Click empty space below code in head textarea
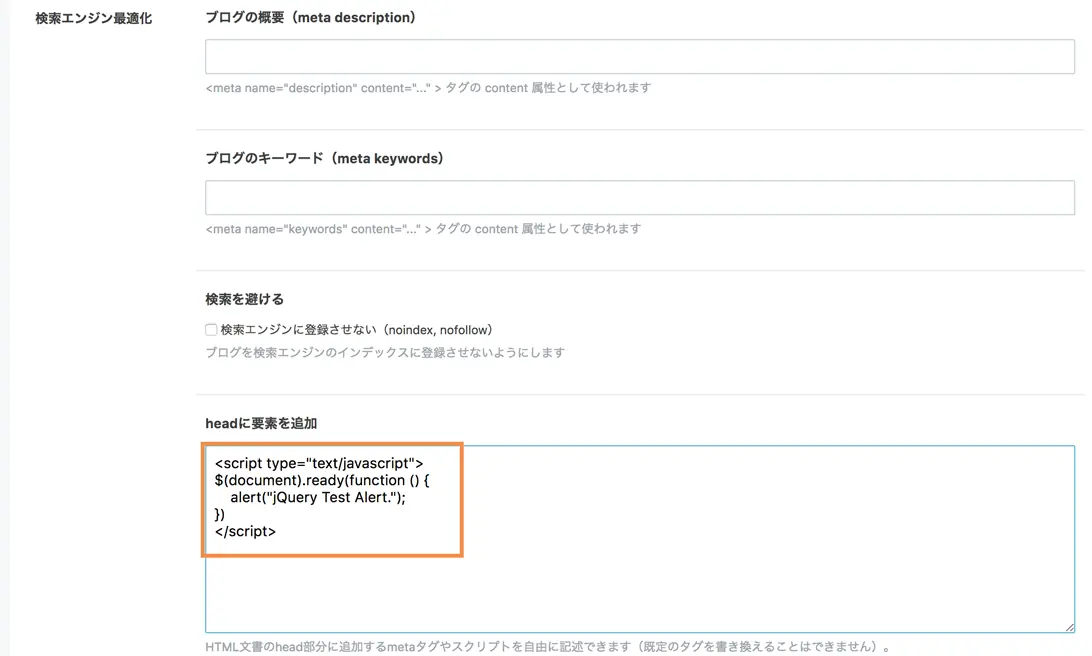The height and width of the screenshot is (656, 1092). pos(639,592)
